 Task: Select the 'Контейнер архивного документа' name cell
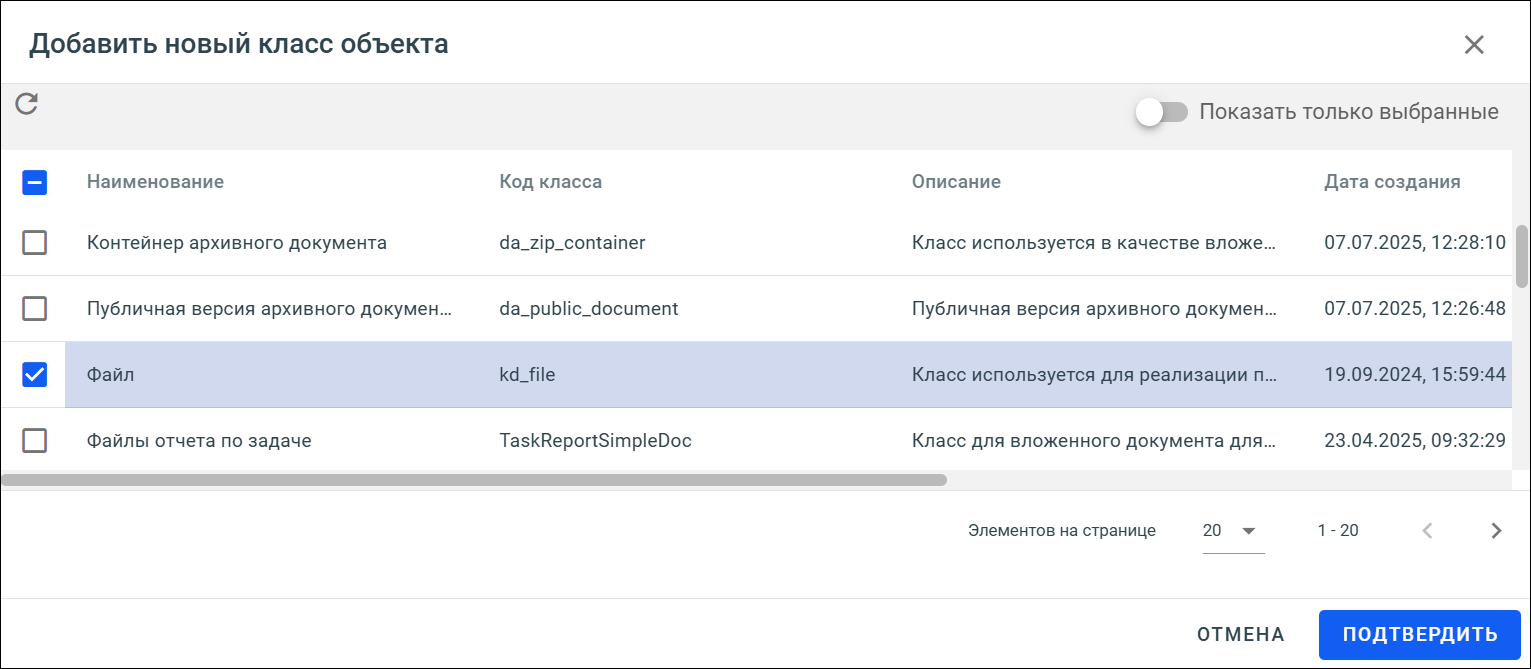tap(236, 243)
